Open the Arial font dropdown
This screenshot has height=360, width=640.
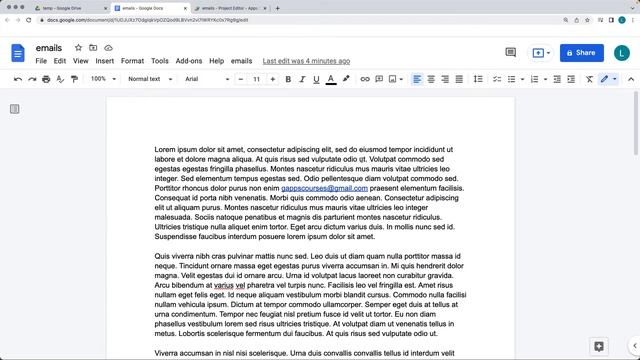point(207,79)
